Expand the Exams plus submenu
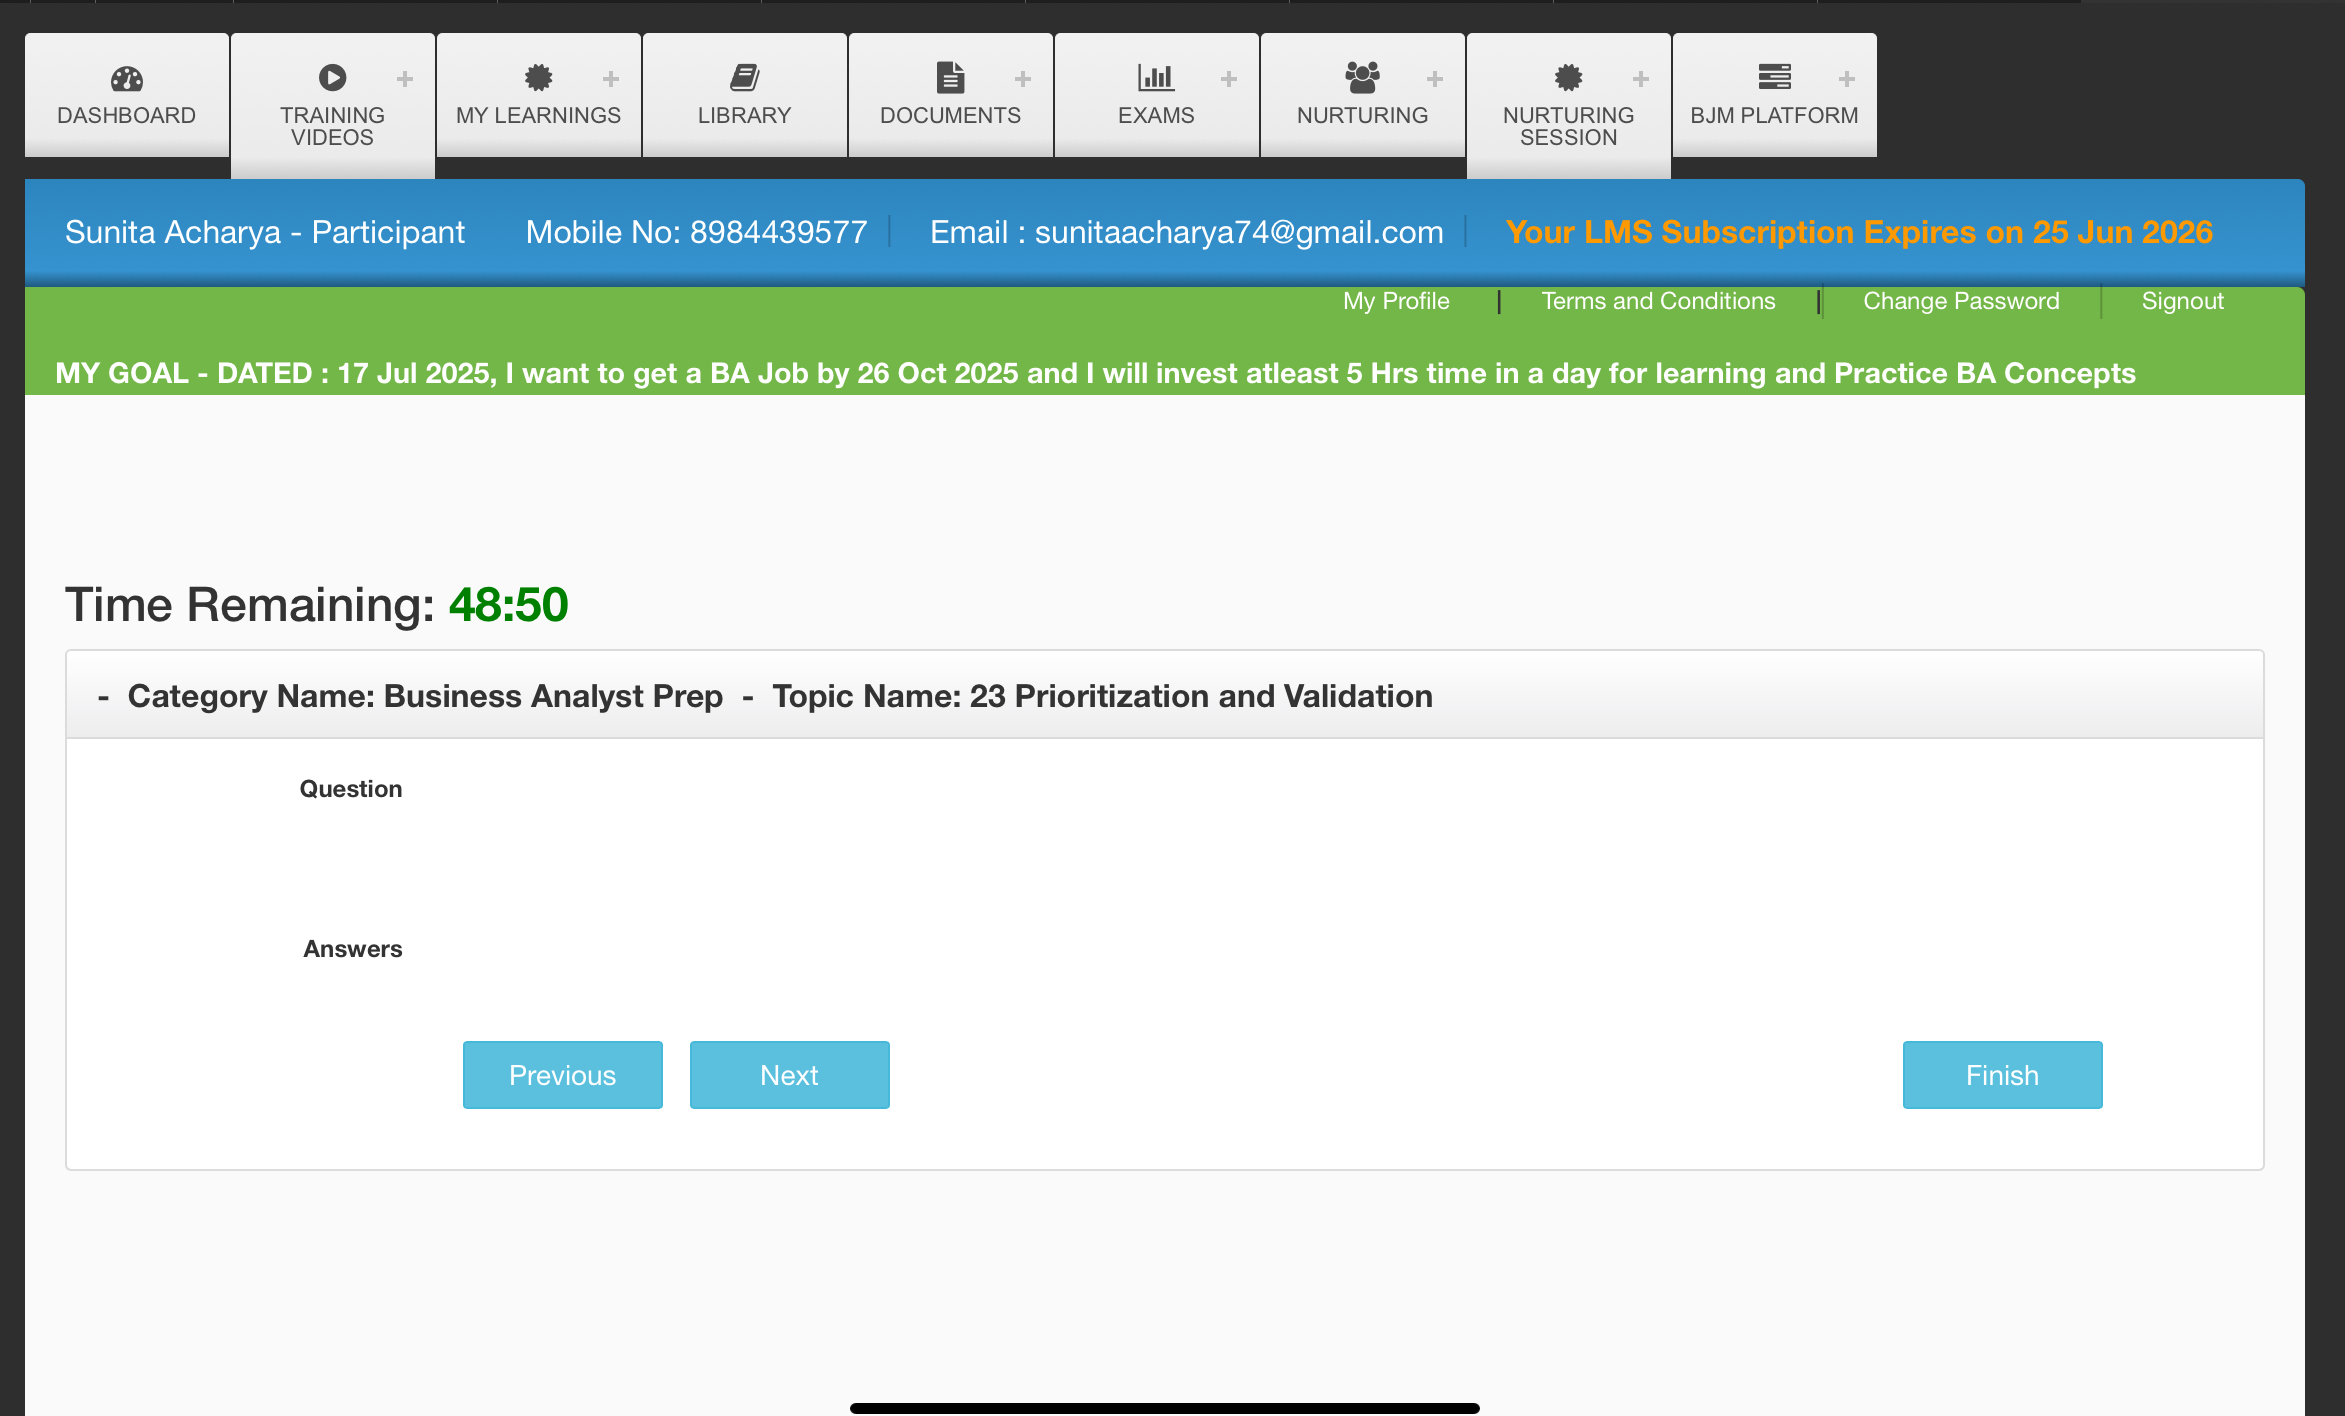2345x1416 pixels. coord(1229,78)
